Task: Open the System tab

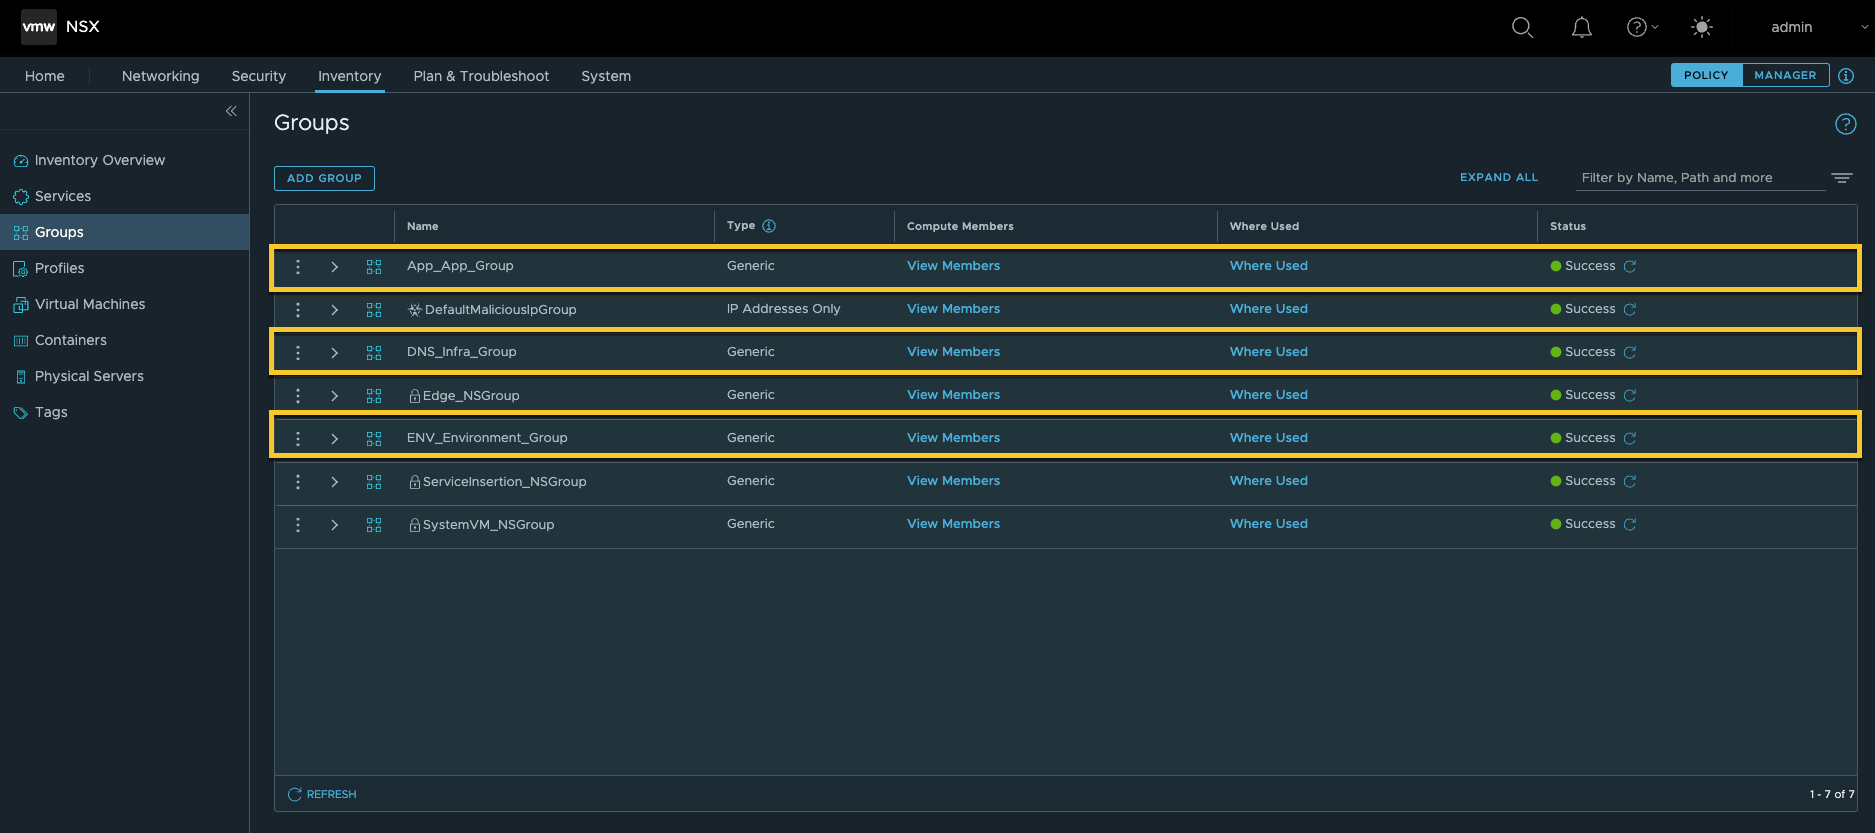Action: tap(606, 76)
